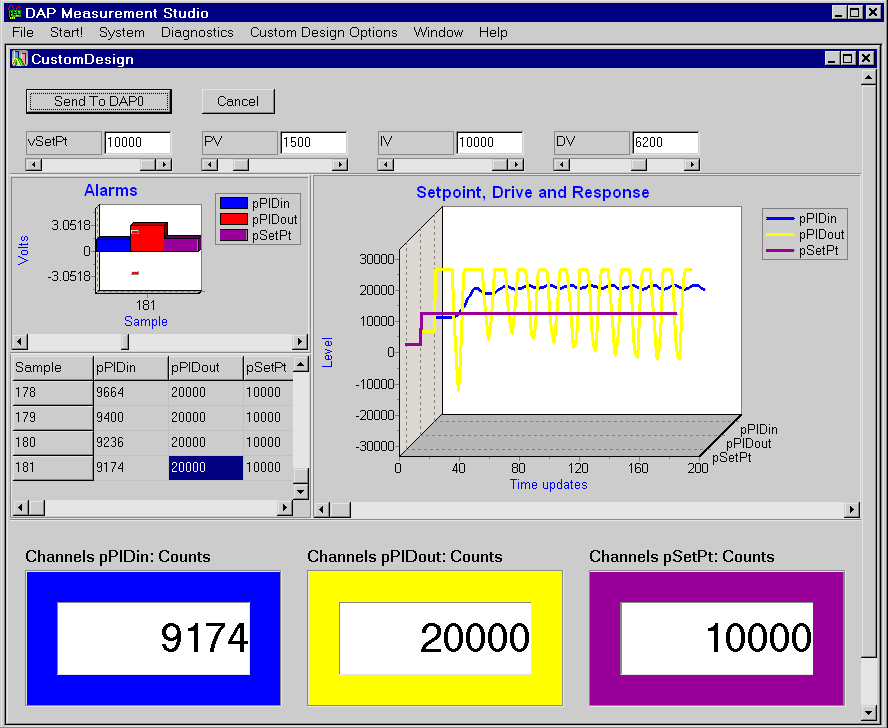This screenshot has height=728, width=888.
Task: Click the DAP Measurement Studio application icon
Action: (14, 13)
